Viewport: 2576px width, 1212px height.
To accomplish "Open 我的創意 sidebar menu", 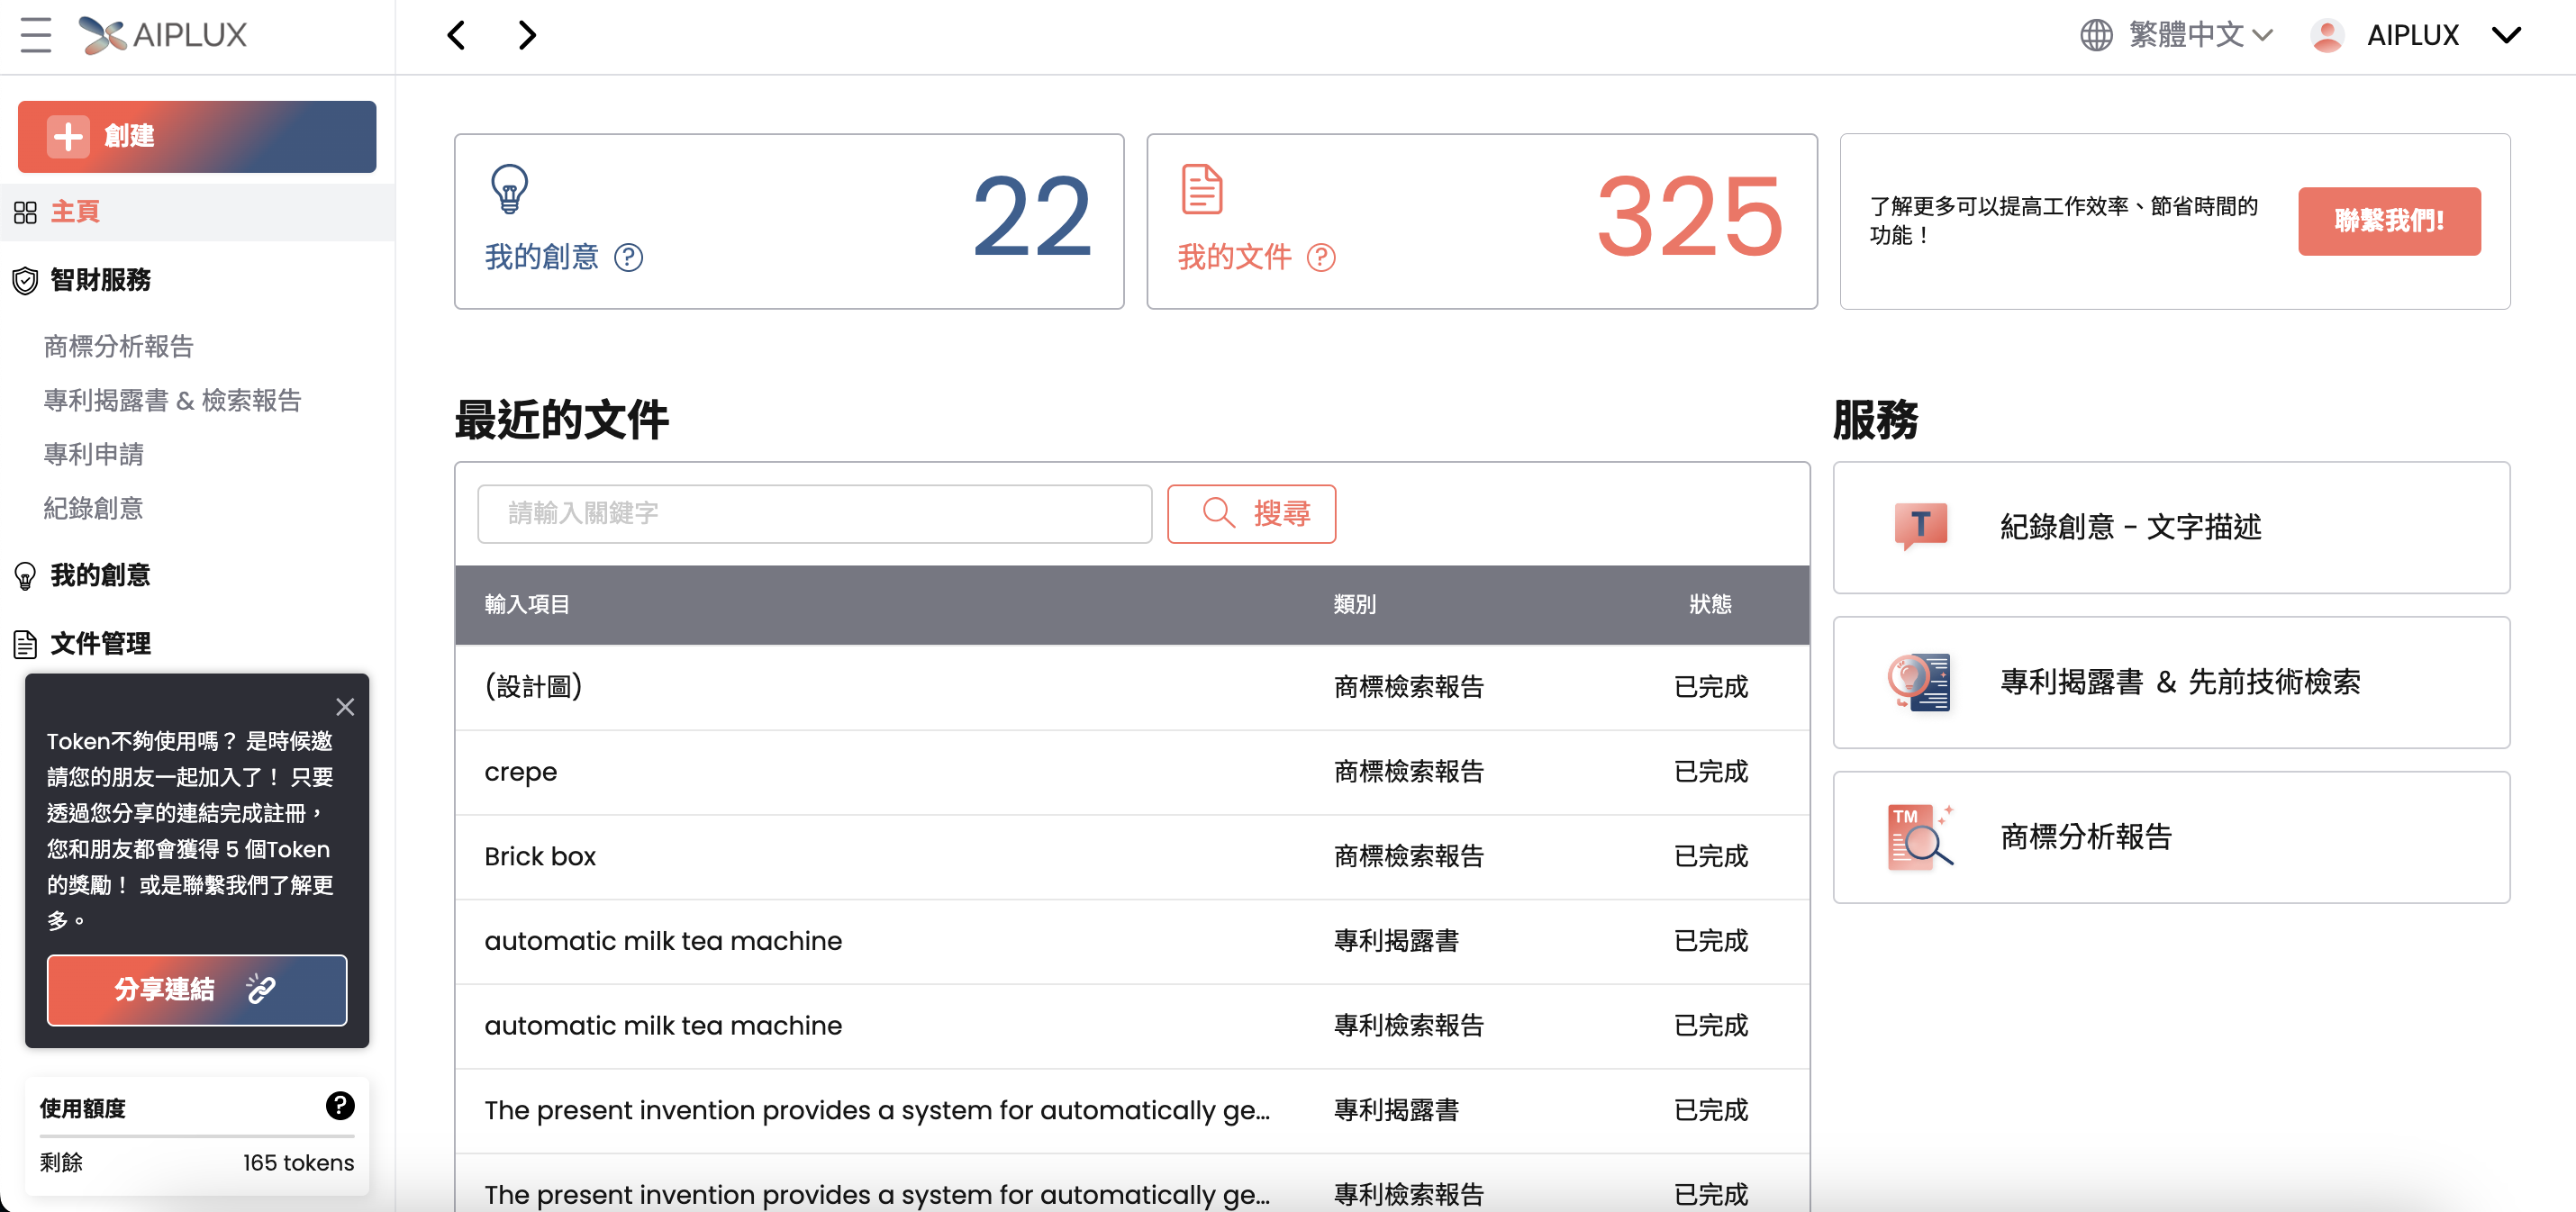I will pos(100,575).
